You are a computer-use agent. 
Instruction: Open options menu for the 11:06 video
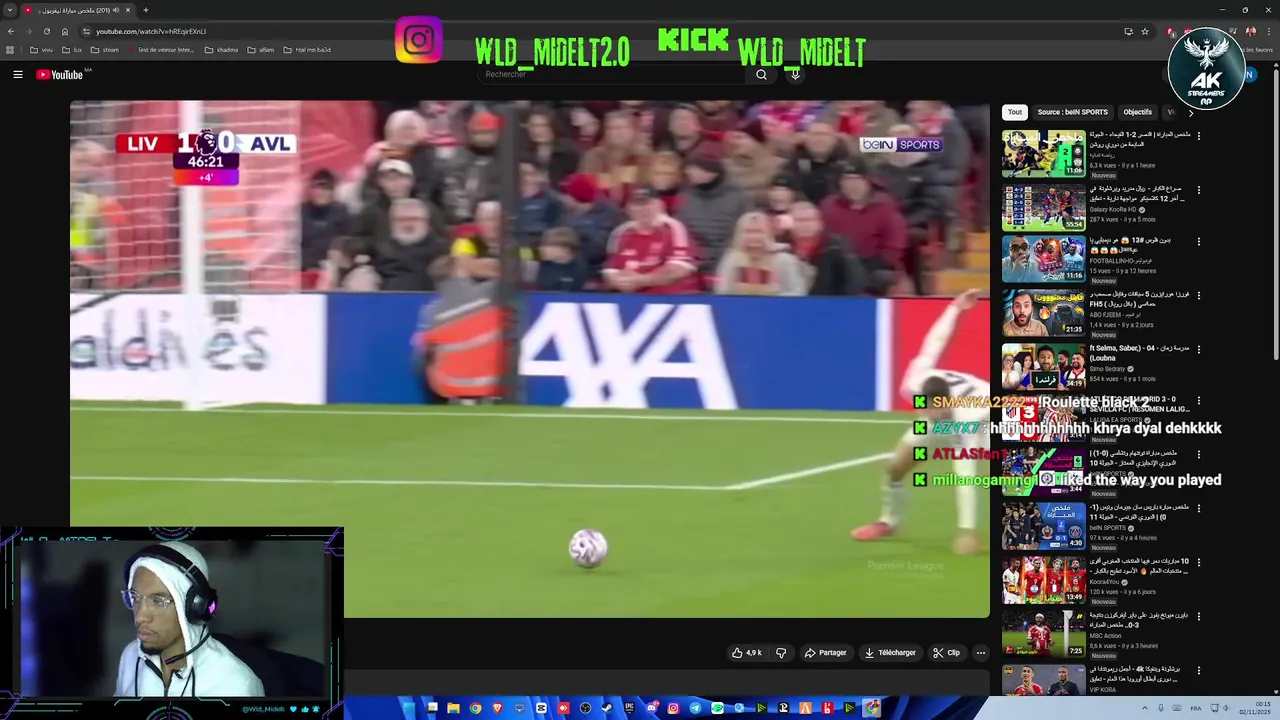[1199, 135]
